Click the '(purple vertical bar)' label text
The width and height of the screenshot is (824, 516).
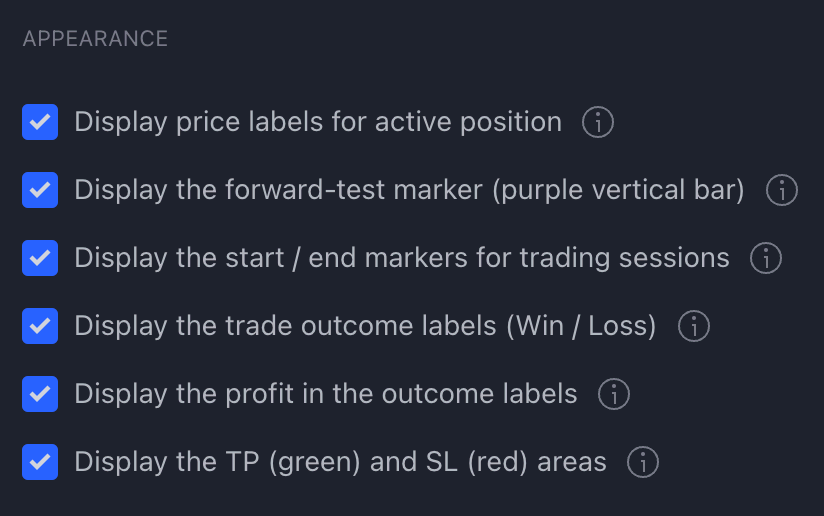tap(619, 190)
